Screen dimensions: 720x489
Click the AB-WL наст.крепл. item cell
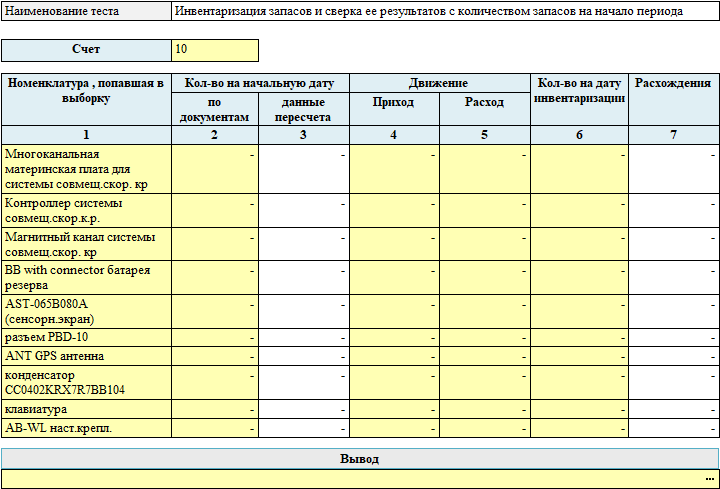coord(87,428)
